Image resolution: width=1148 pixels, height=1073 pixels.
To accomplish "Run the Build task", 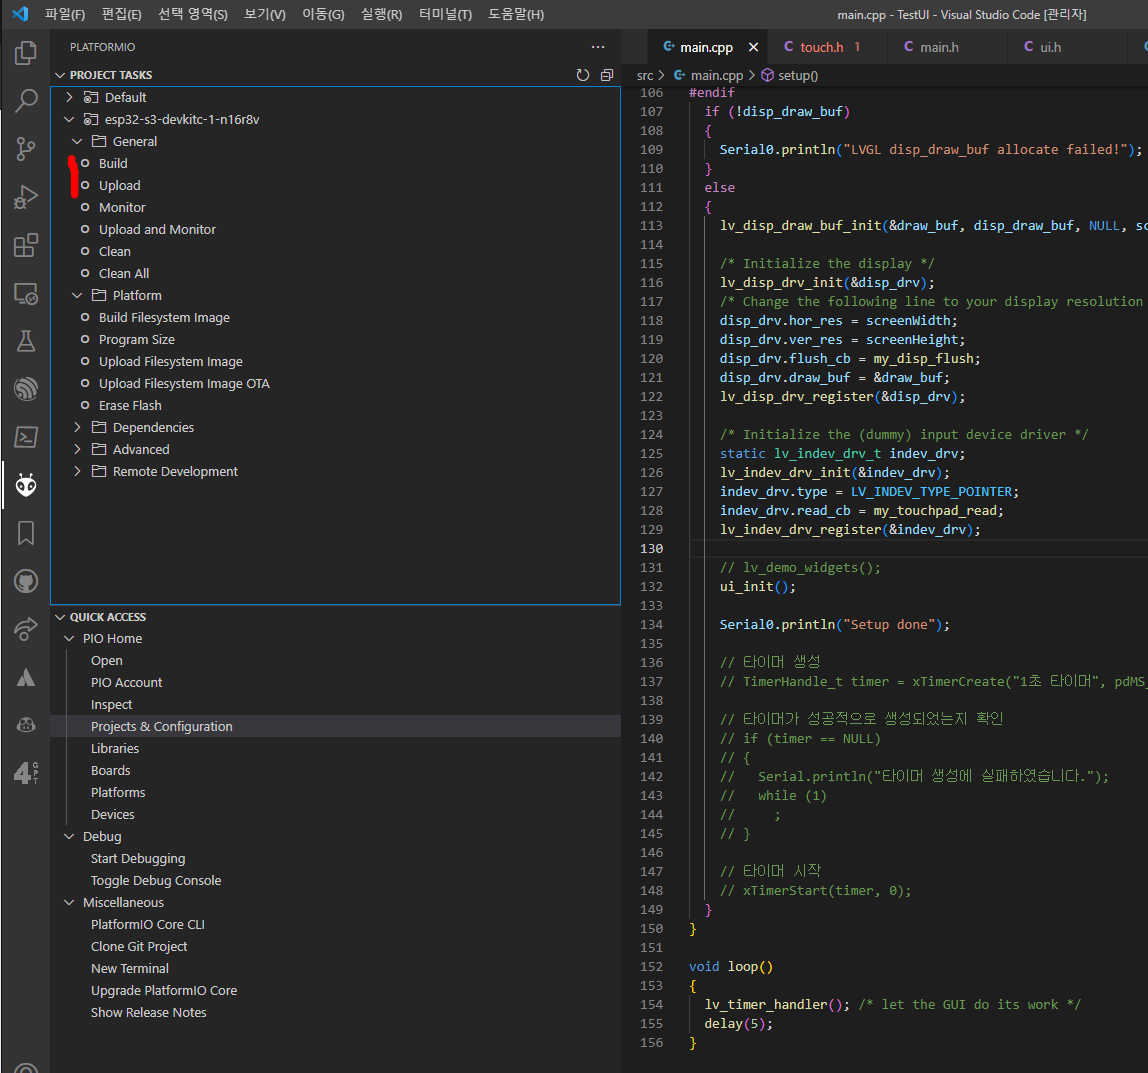I will tap(113, 163).
